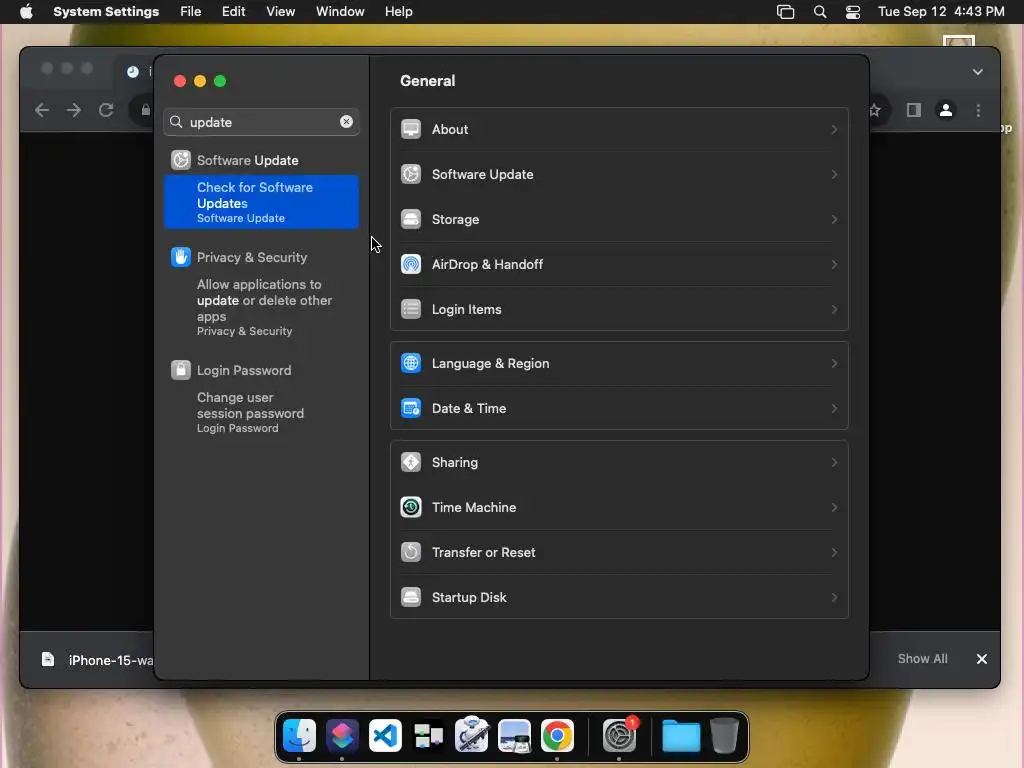Open the Preview app in the Dock
Screen dimensions: 1024x768
coord(514,736)
